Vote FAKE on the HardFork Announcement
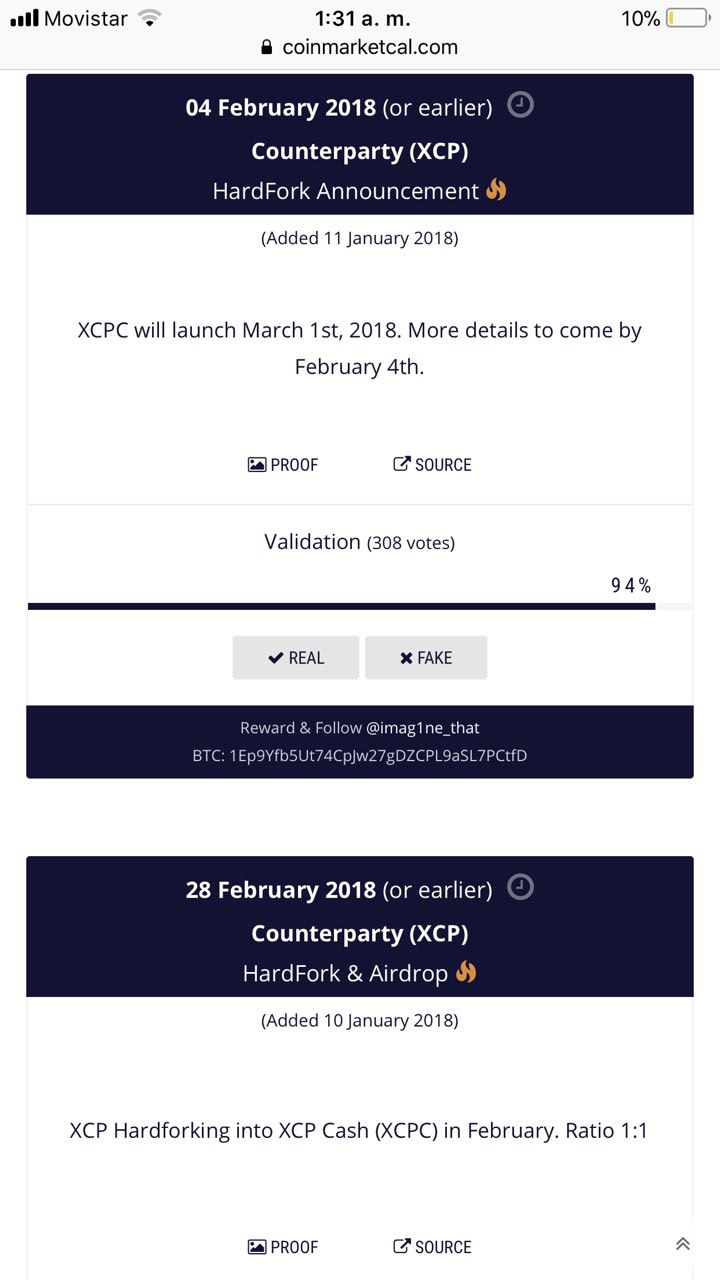720x1280 pixels. tap(426, 658)
